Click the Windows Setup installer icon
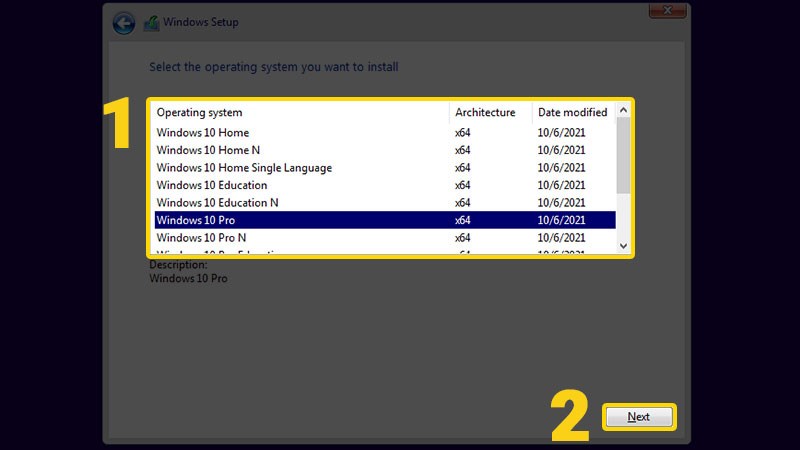The height and width of the screenshot is (450, 800). pyautogui.click(x=152, y=23)
